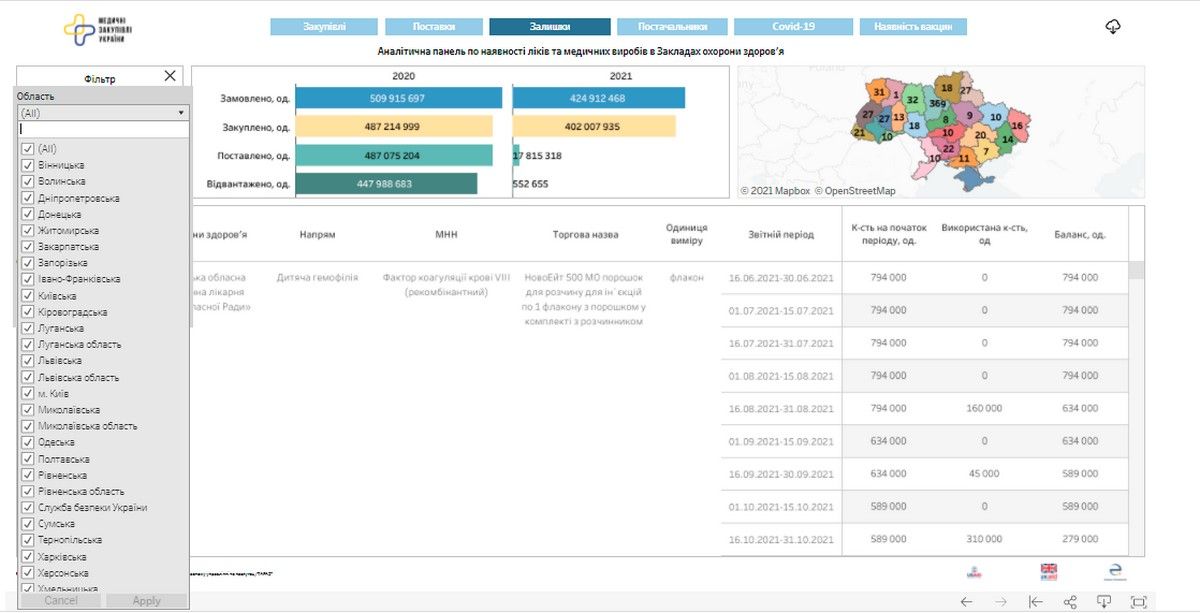Toggle the (All) regions checkbox
Viewport: 1200px width, 613px height.
coord(28,149)
